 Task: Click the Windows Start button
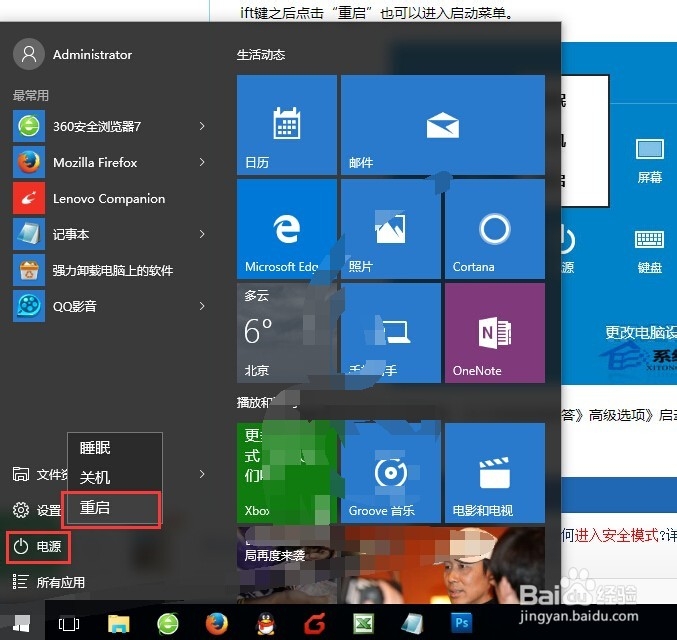coord(22,622)
